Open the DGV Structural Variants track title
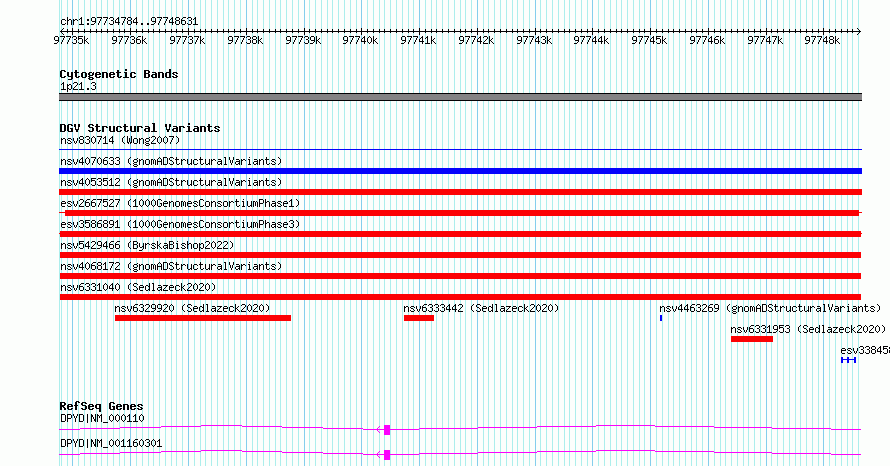The height and width of the screenshot is (466, 890). tap(140, 128)
